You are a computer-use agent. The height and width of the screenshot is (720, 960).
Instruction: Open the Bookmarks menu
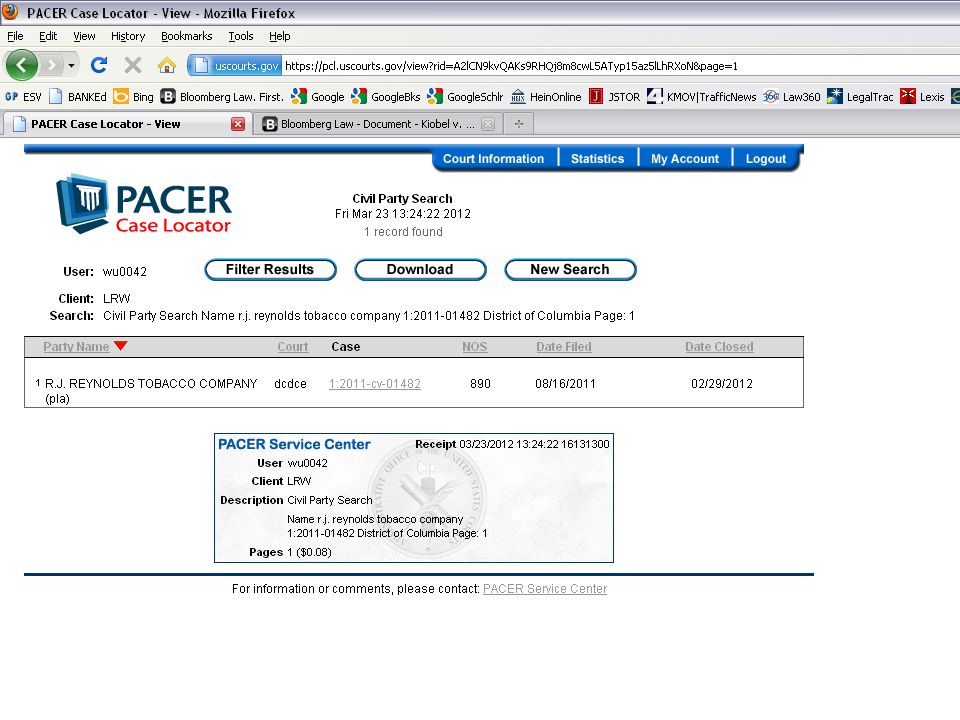click(186, 36)
